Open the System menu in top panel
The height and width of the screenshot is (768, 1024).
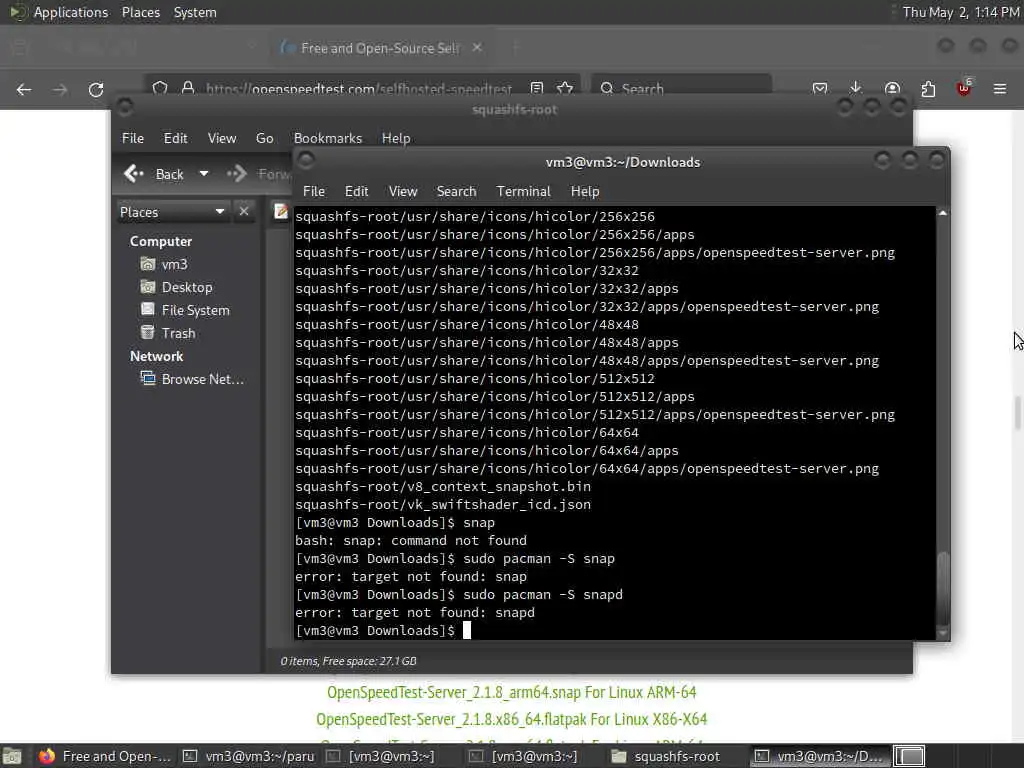click(195, 12)
